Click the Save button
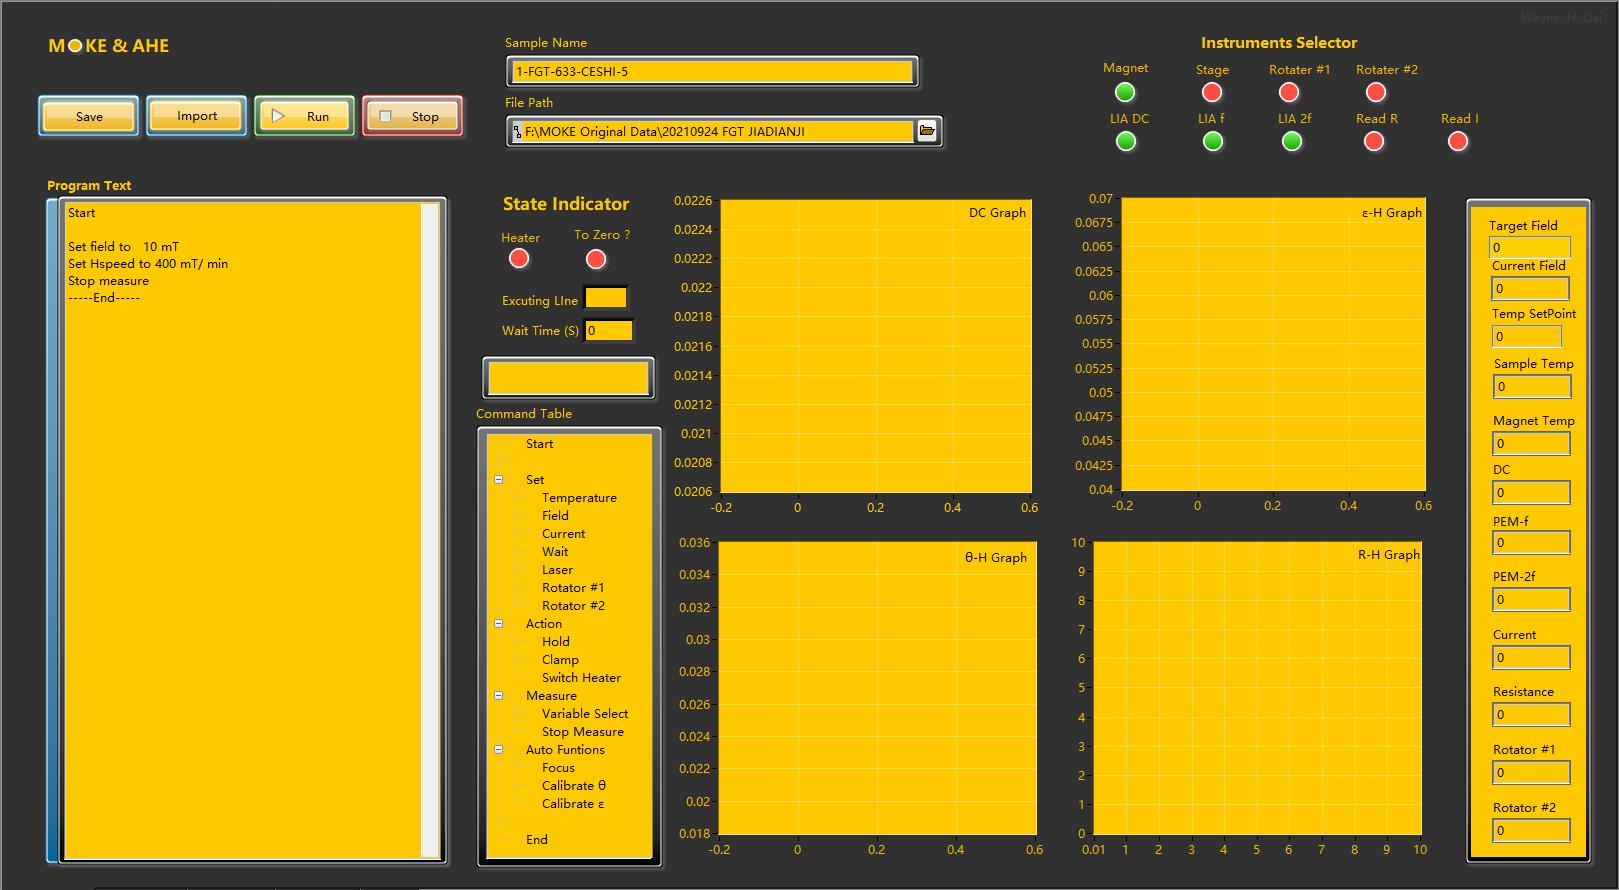This screenshot has height=890, width=1619. pyautogui.click(x=89, y=116)
